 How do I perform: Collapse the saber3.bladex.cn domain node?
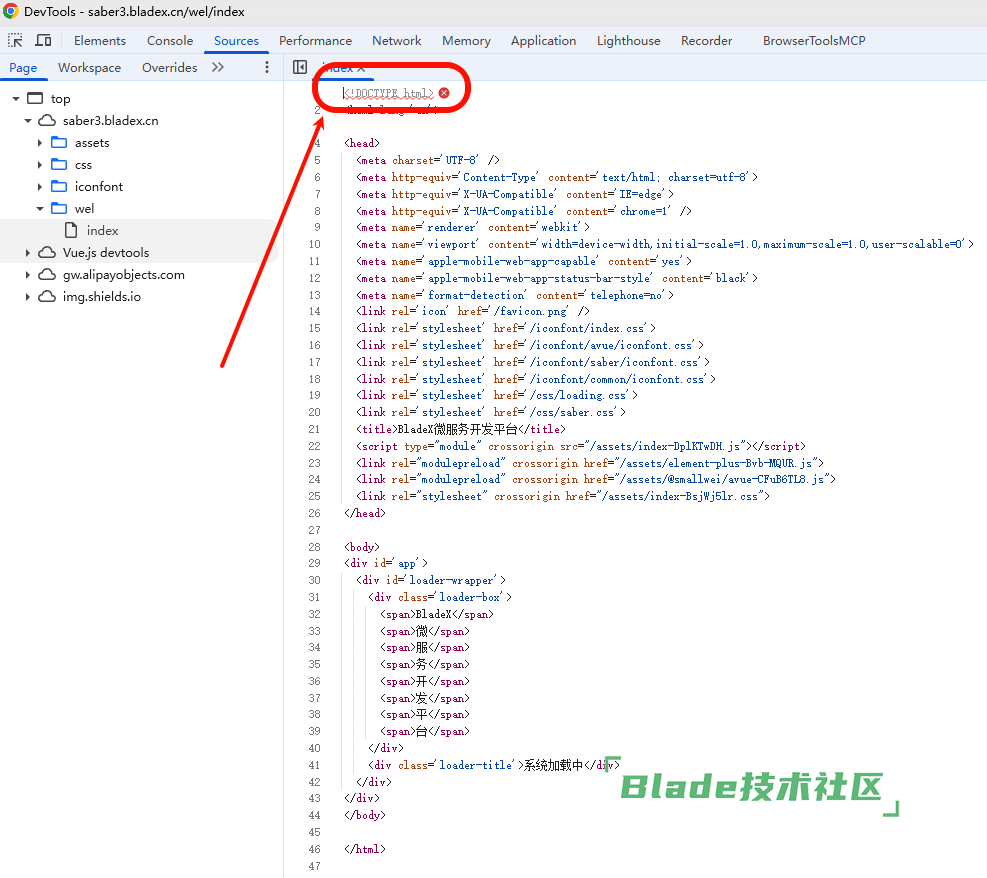28,121
